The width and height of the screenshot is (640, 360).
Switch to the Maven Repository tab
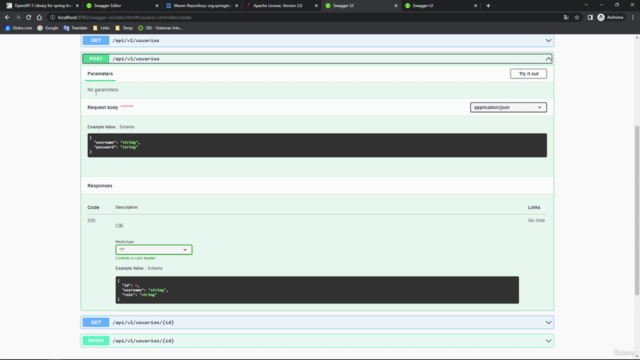point(201,6)
